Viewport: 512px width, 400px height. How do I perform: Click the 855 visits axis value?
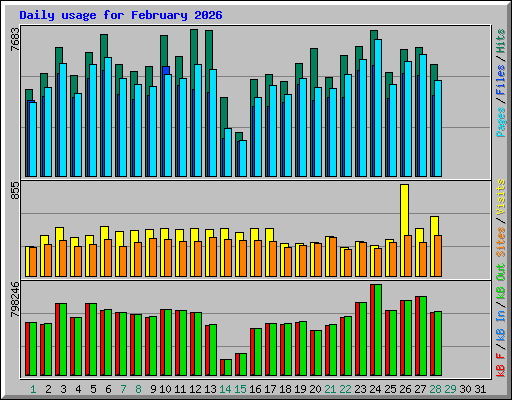(x=15, y=191)
